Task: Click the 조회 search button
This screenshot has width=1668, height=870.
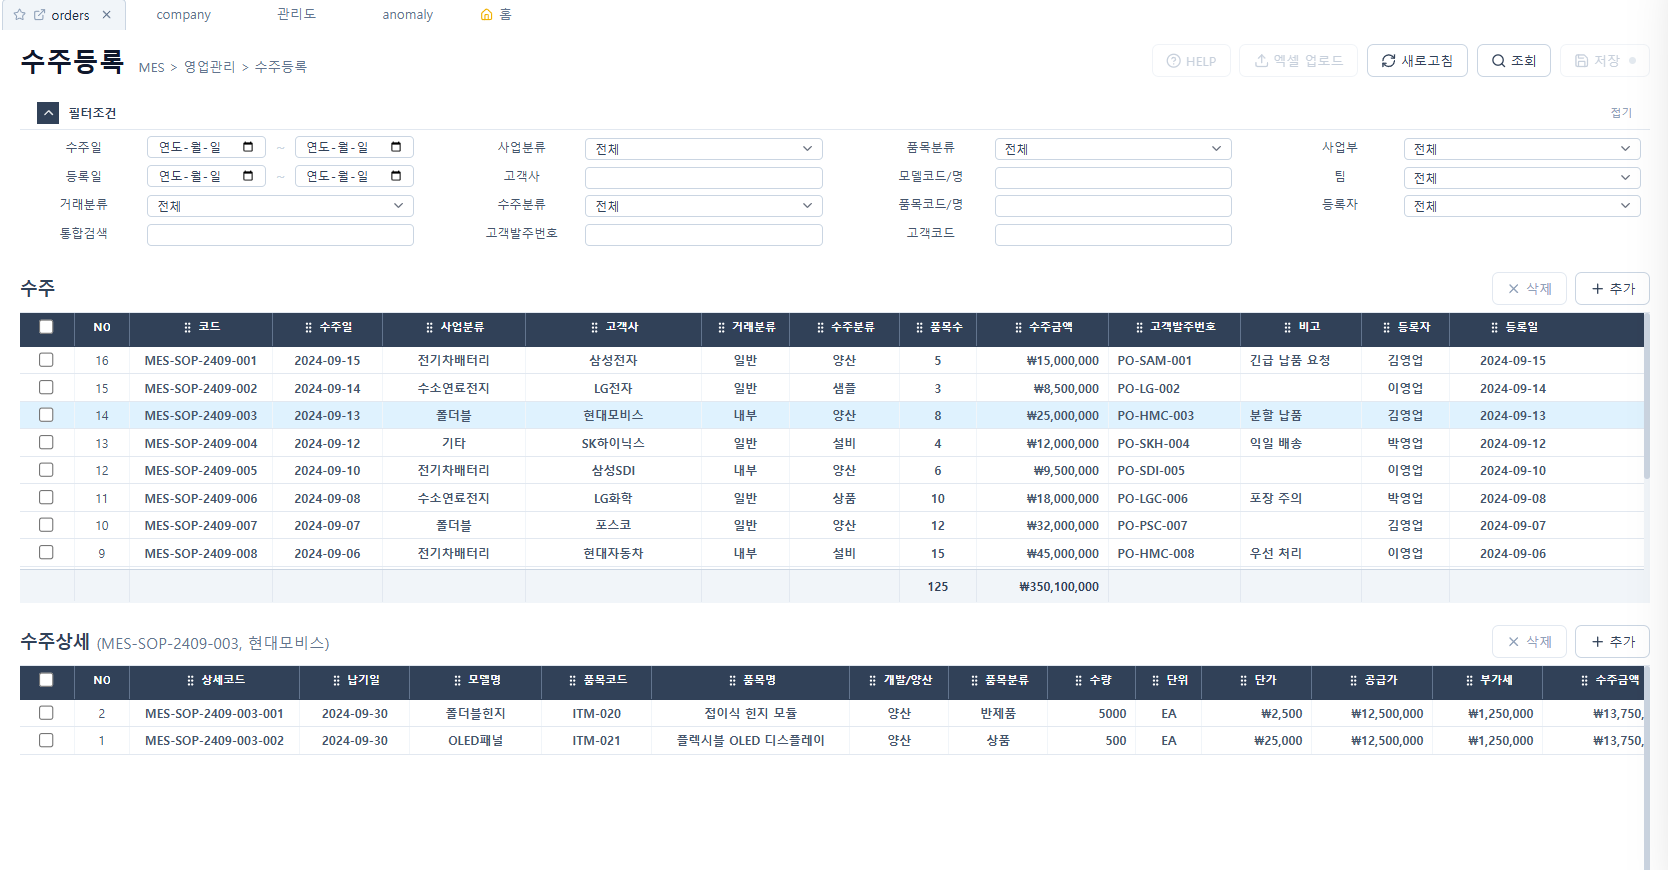Action: (x=1513, y=61)
